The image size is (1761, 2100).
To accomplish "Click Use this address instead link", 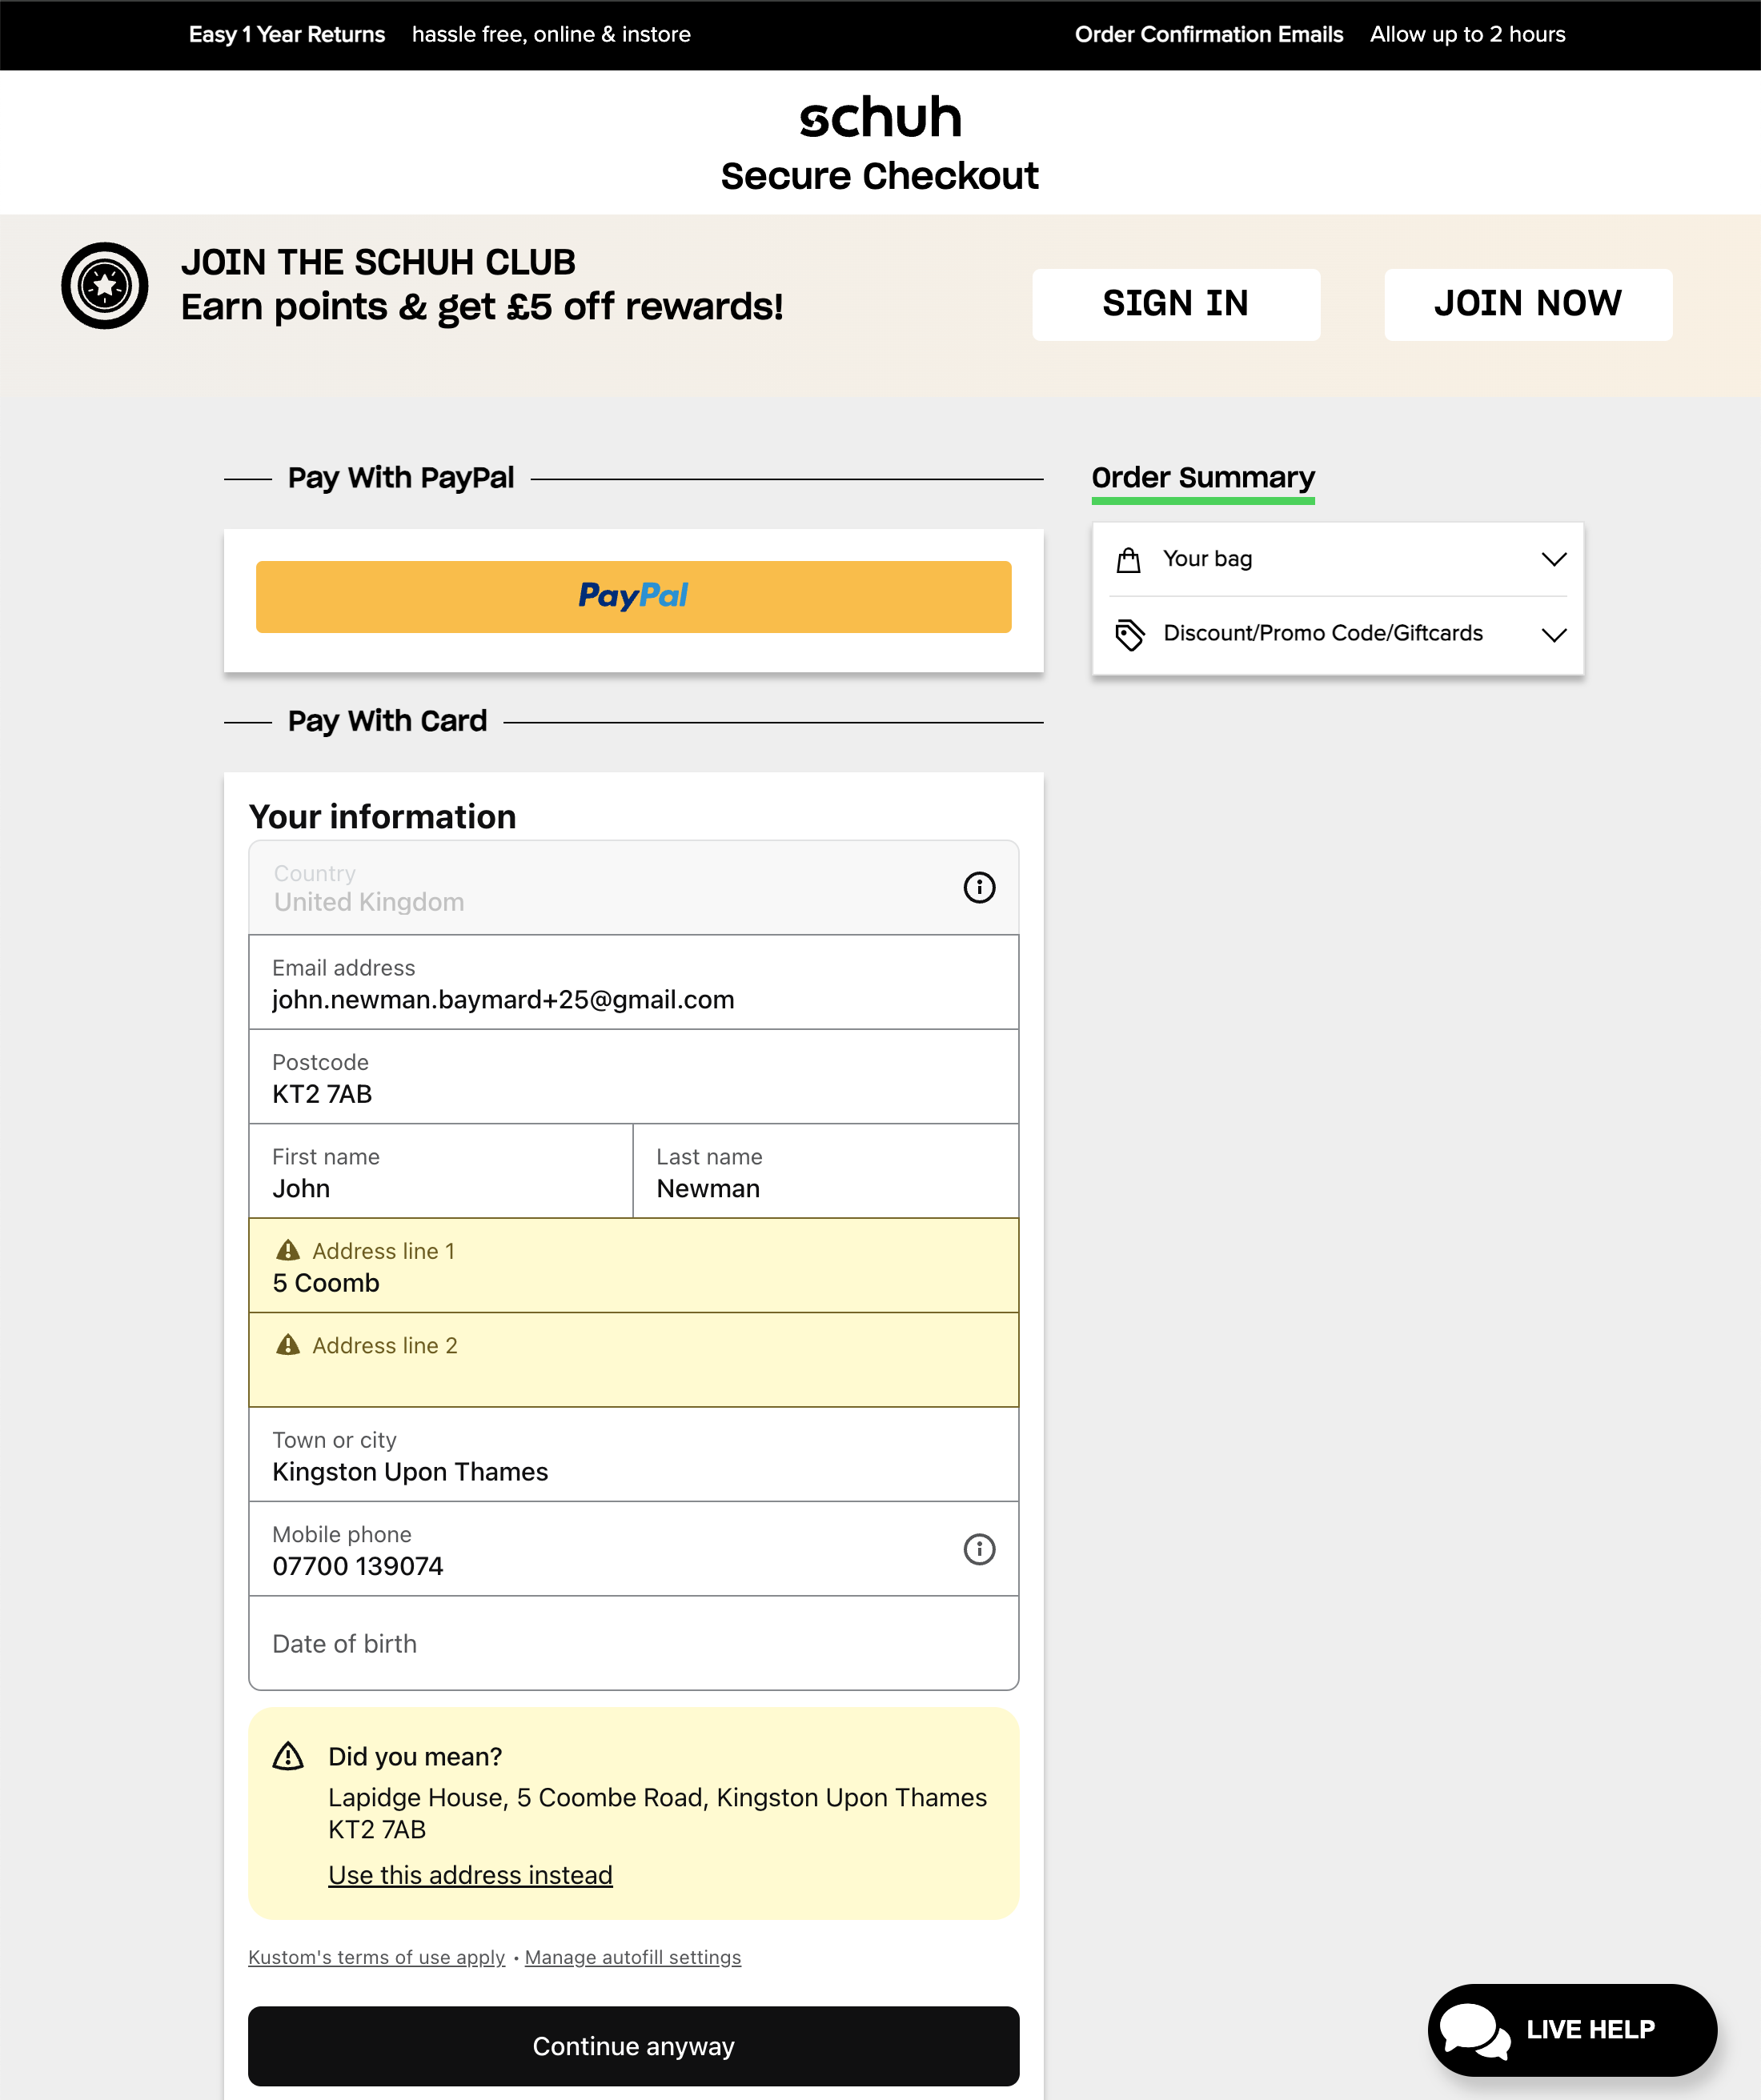I will [470, 1875].
